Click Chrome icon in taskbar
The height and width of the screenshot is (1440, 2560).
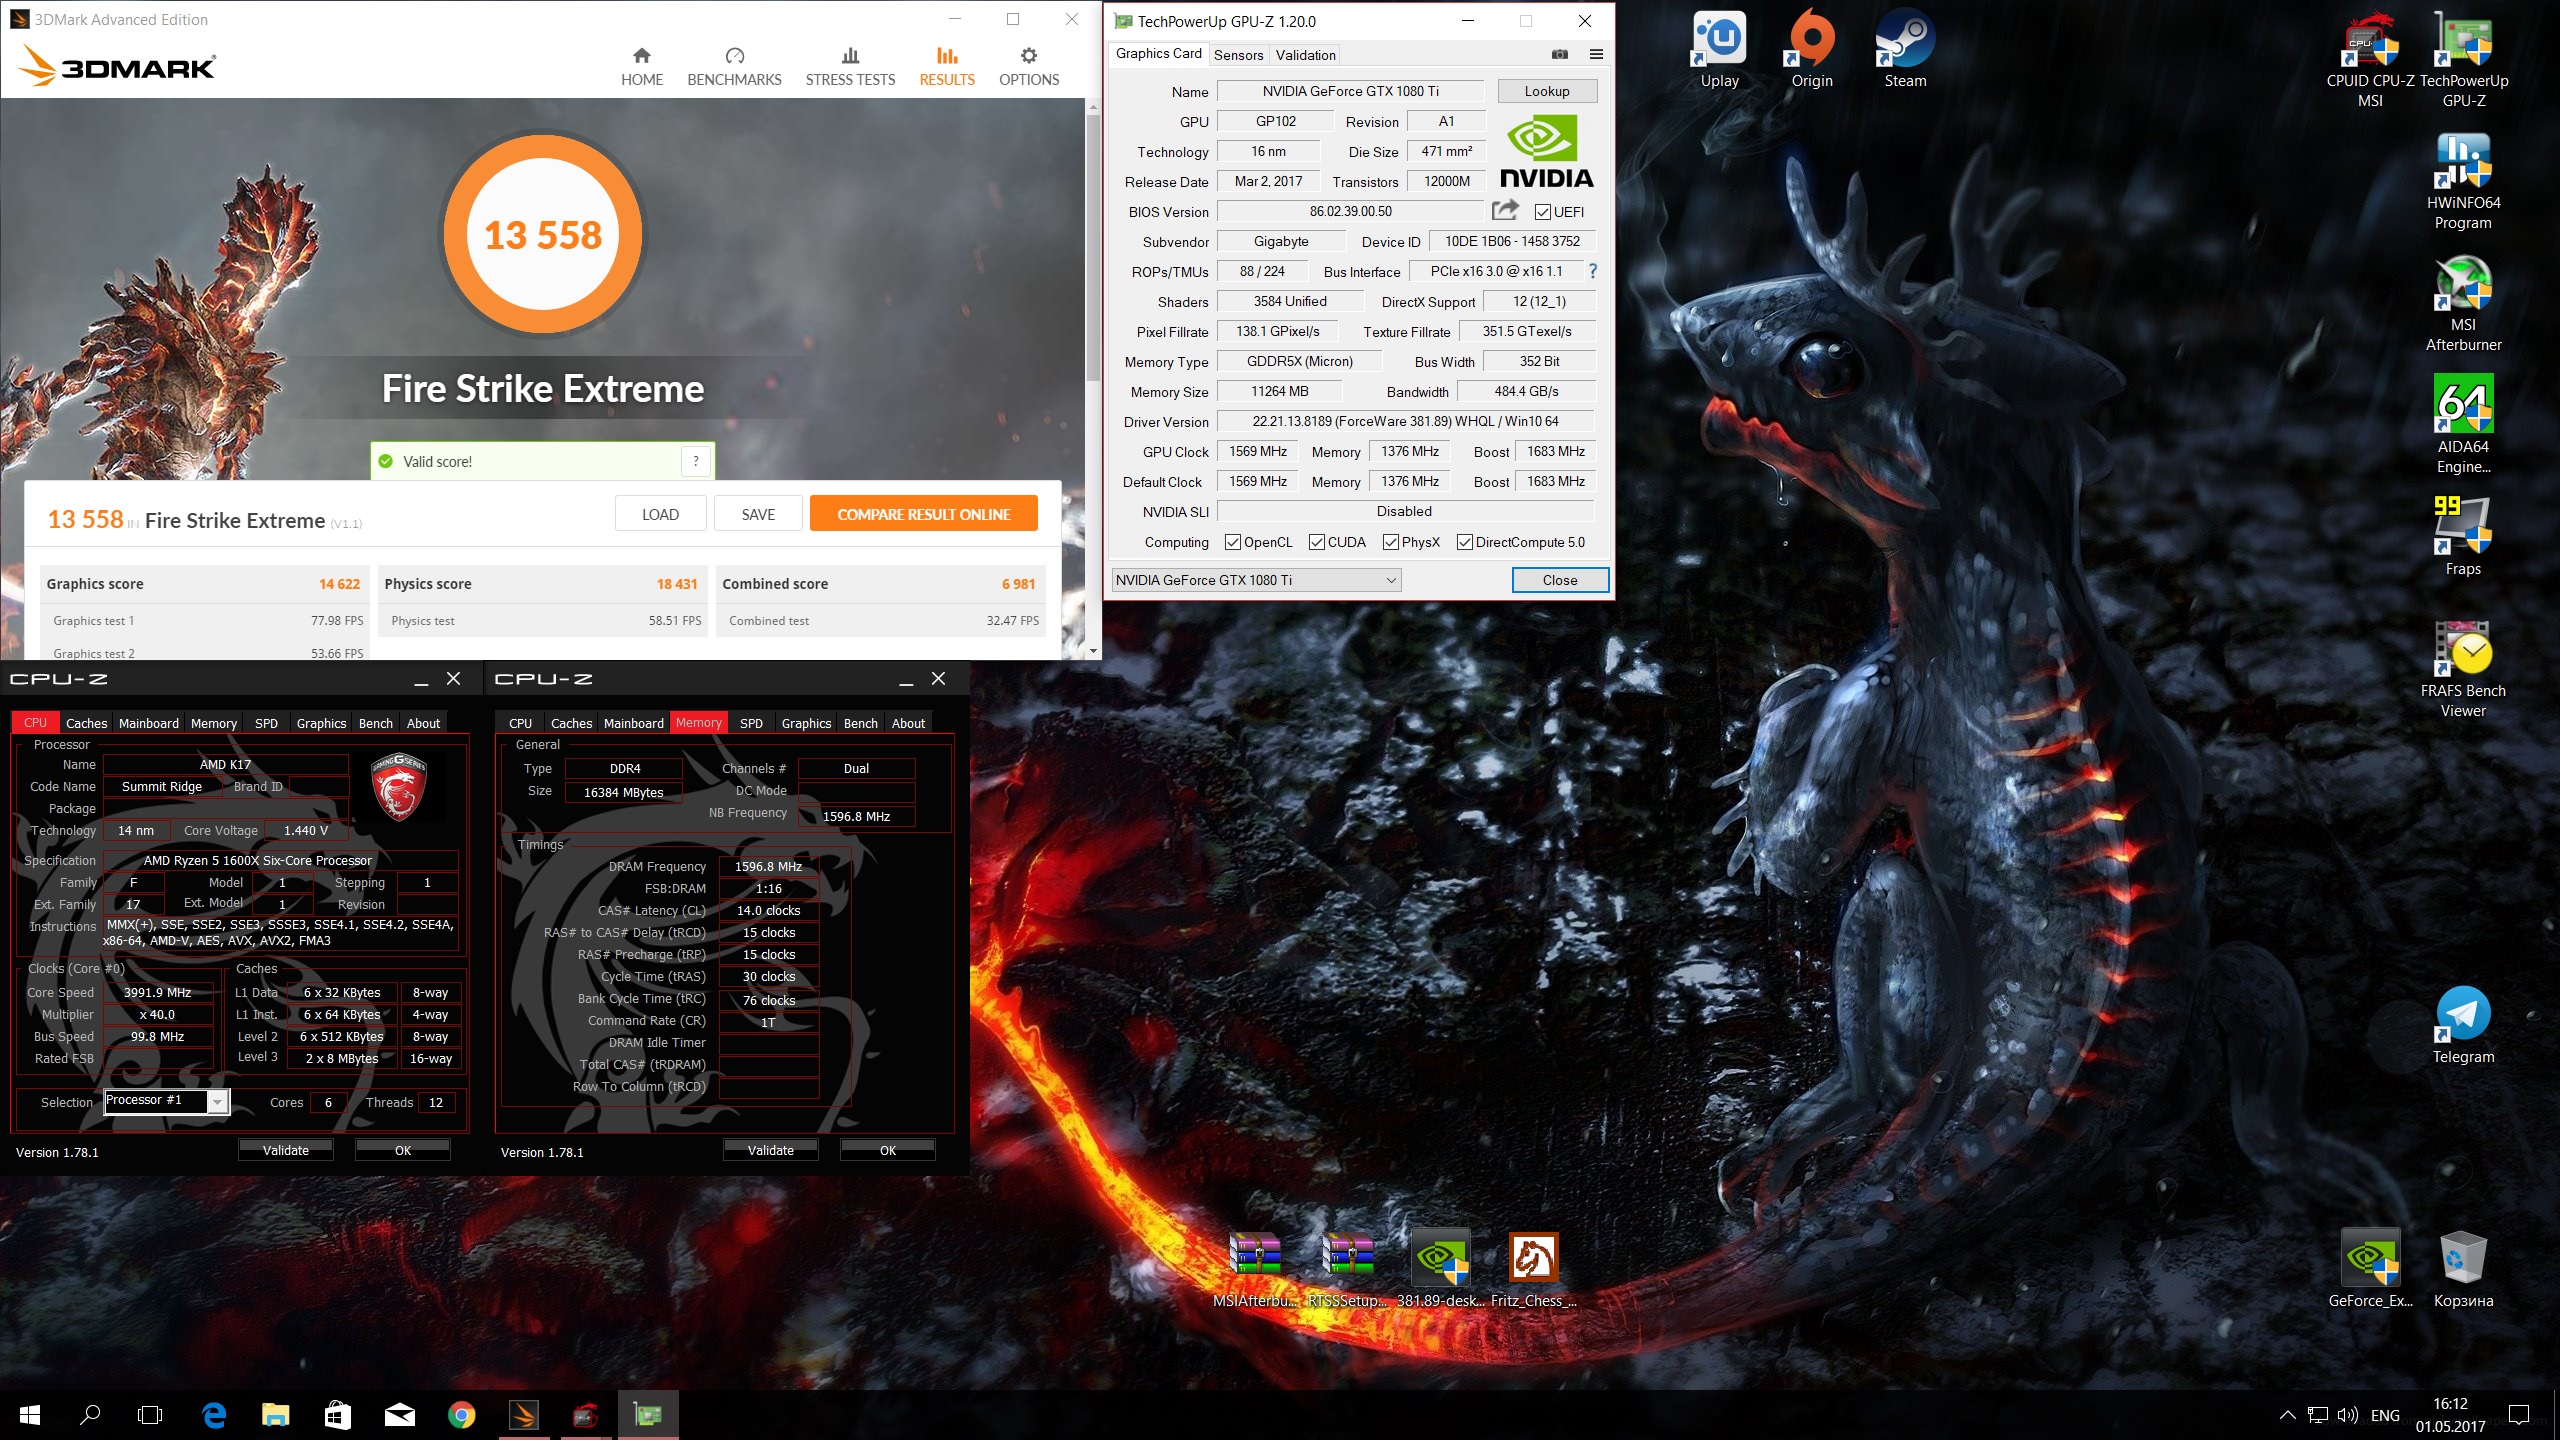[x=461, y=1414]
